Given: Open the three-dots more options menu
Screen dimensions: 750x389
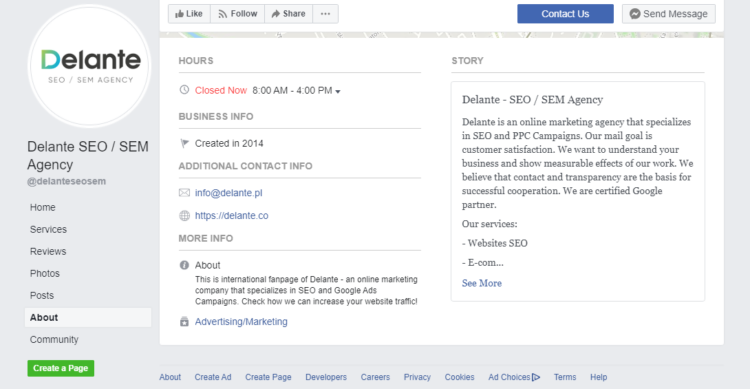Looking at the screenshot, I should tap(325, 14).
